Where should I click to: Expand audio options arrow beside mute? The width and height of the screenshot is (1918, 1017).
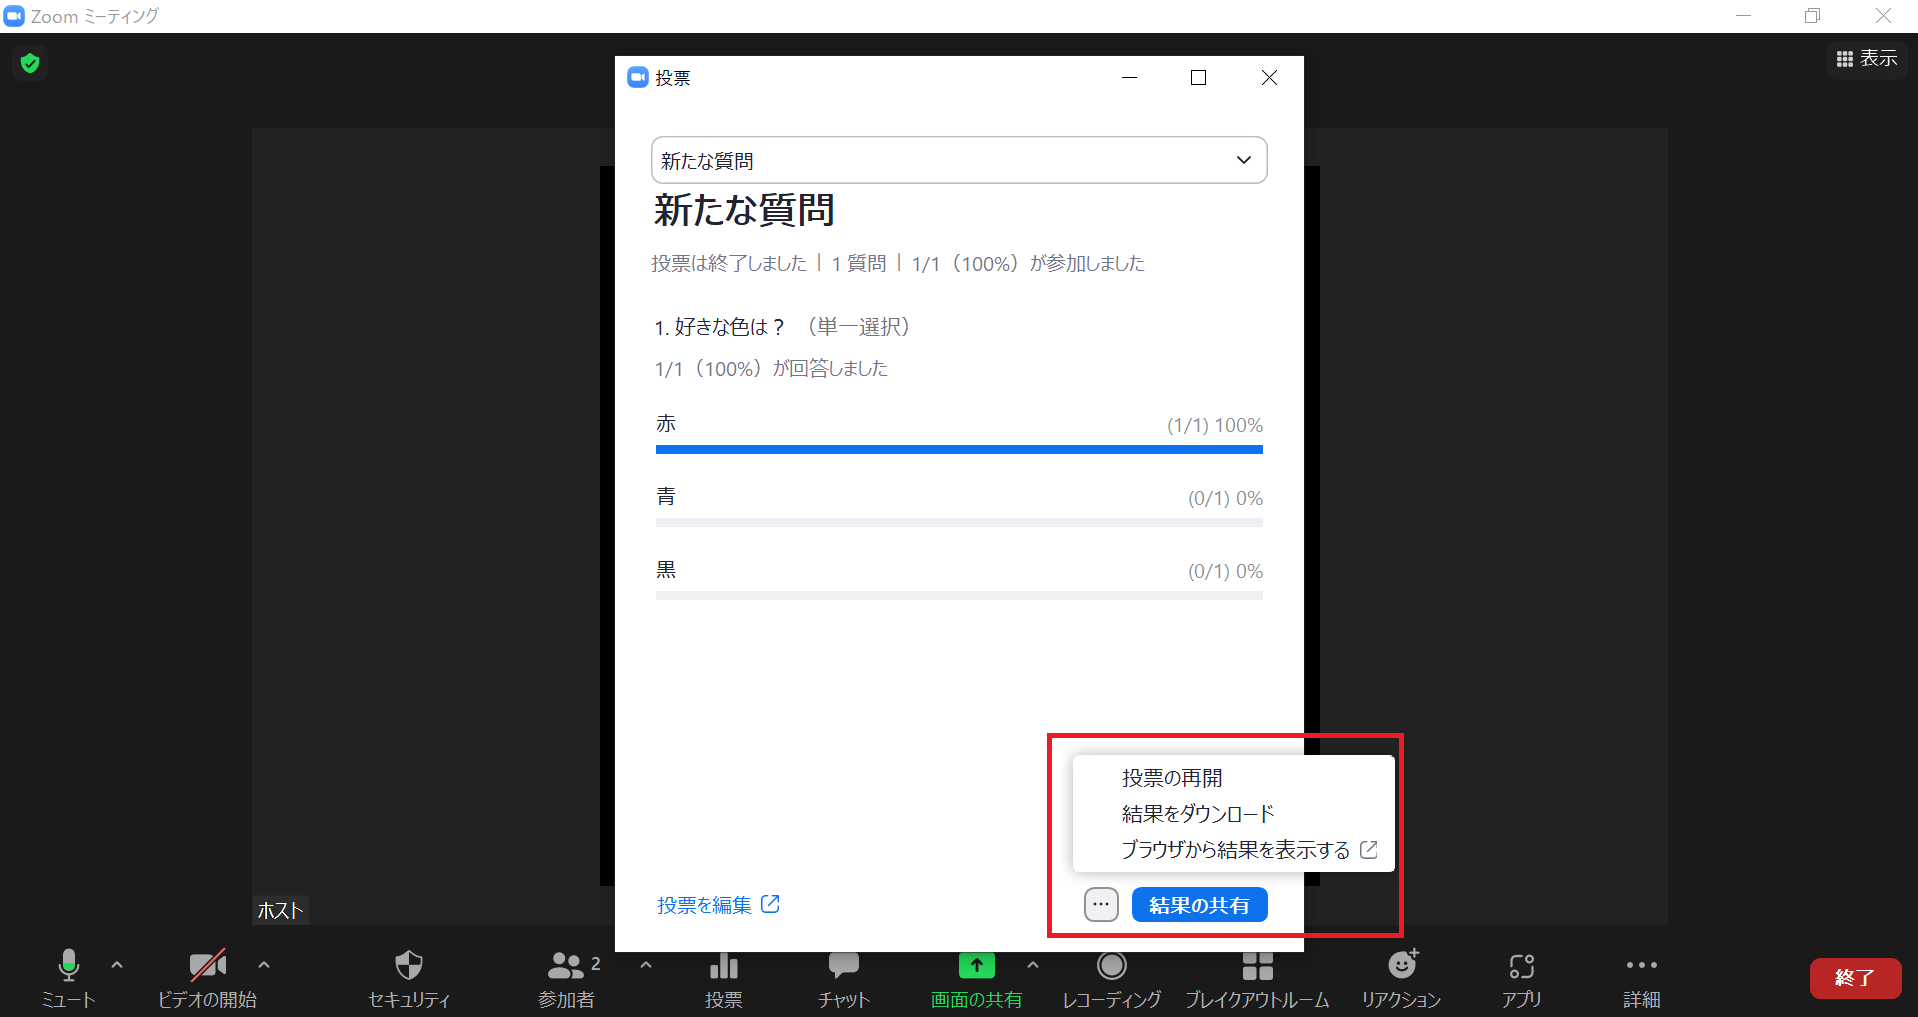[117, 965]
